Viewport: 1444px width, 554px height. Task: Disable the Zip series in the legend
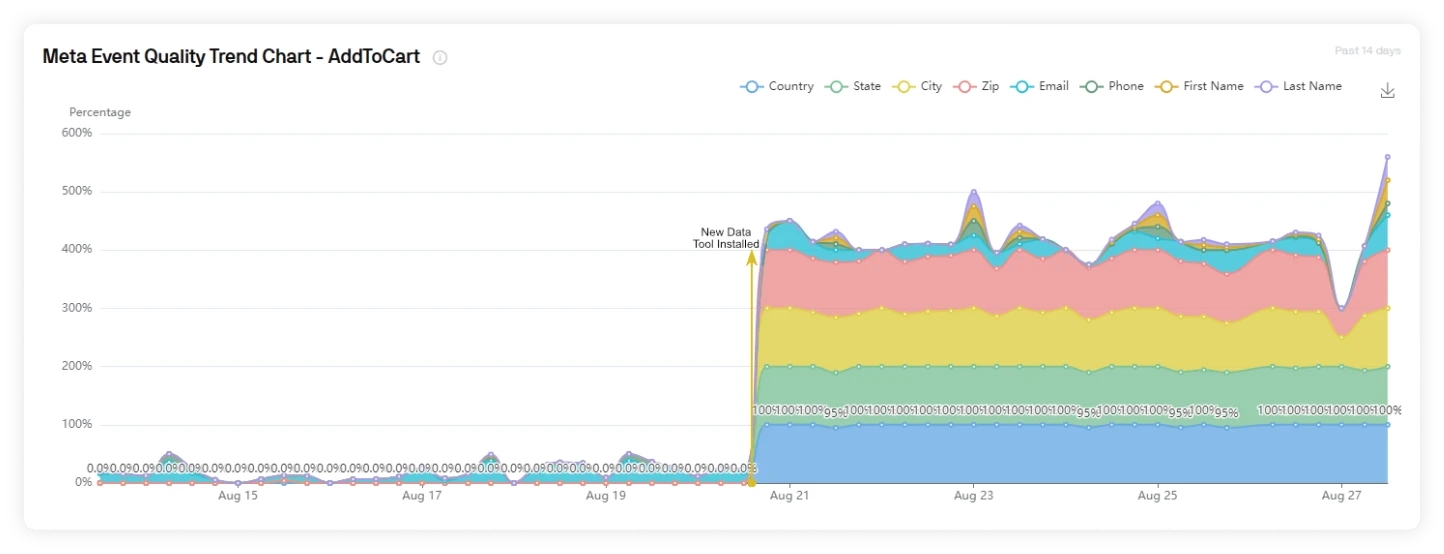[977, 87]
